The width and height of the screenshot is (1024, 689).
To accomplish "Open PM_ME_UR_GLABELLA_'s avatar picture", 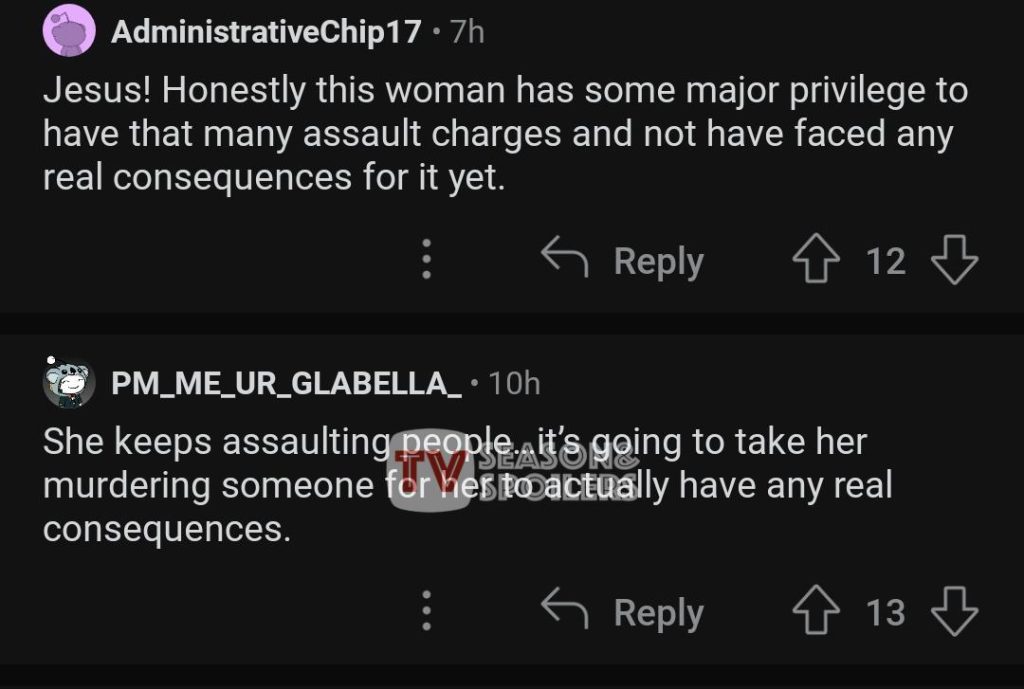I will (x=69, y=382).
